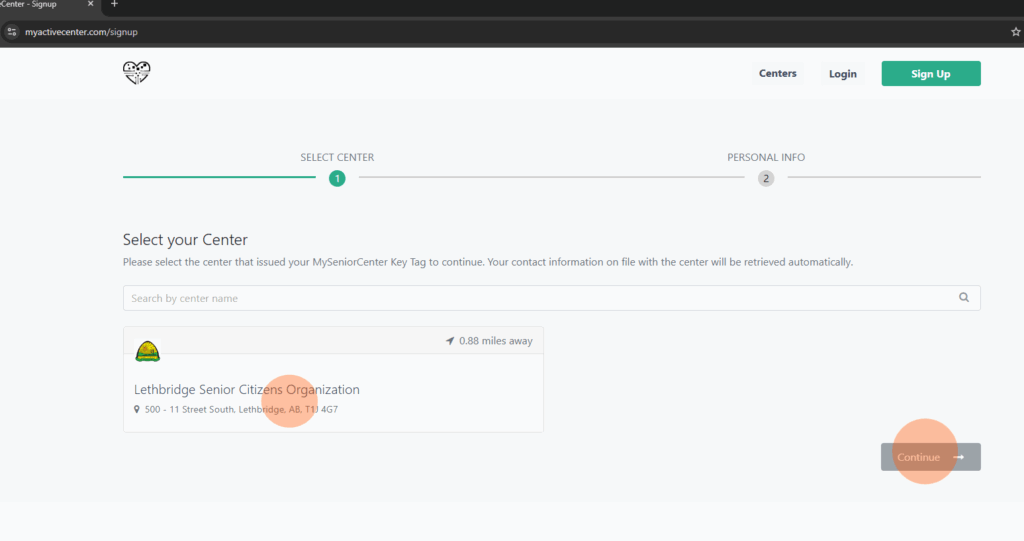Open a new browser tab
1024x541 pixels.
point(114,5)
